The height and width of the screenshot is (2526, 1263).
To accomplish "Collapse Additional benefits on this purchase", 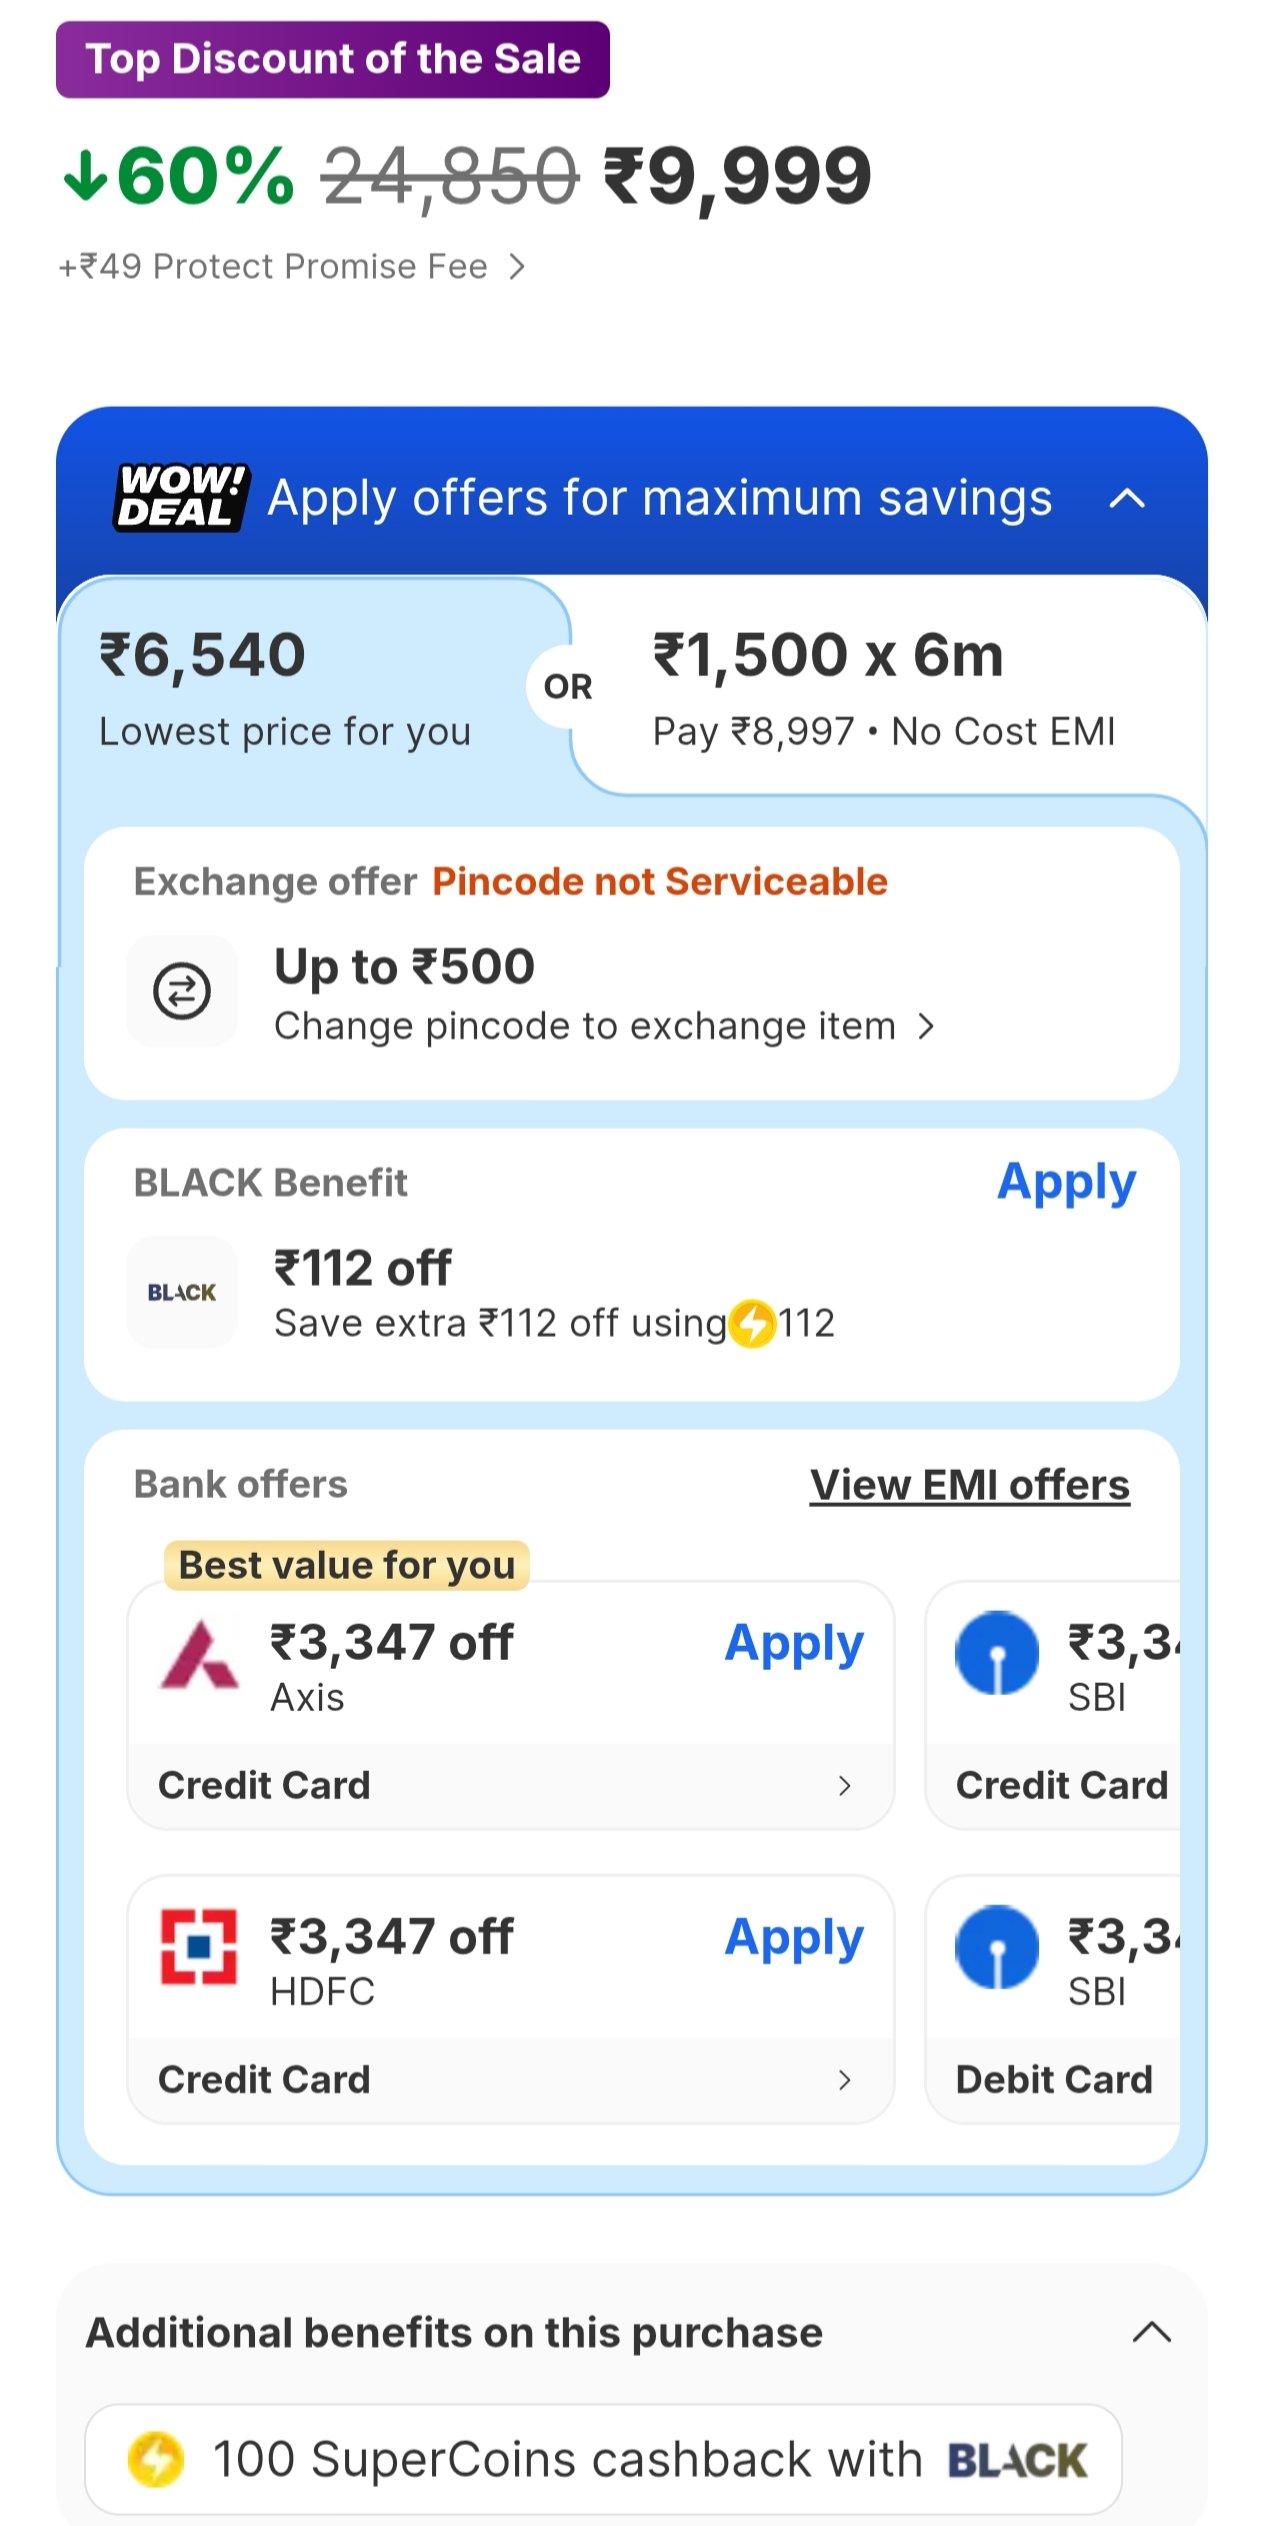I will pos(1151,2333).
